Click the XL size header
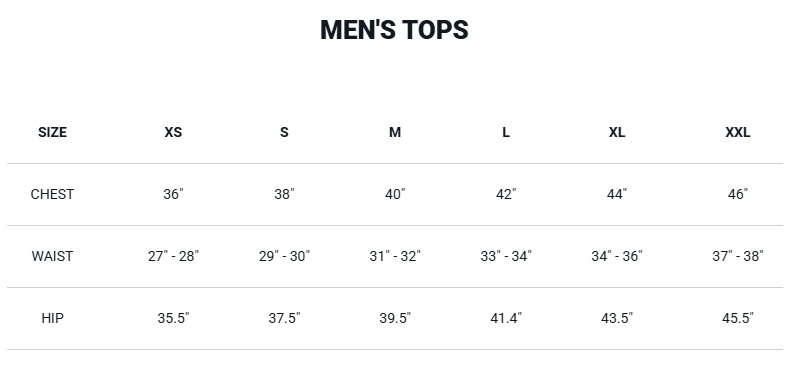The height and width of the screenshot is (375, 789). pos(617,132)
